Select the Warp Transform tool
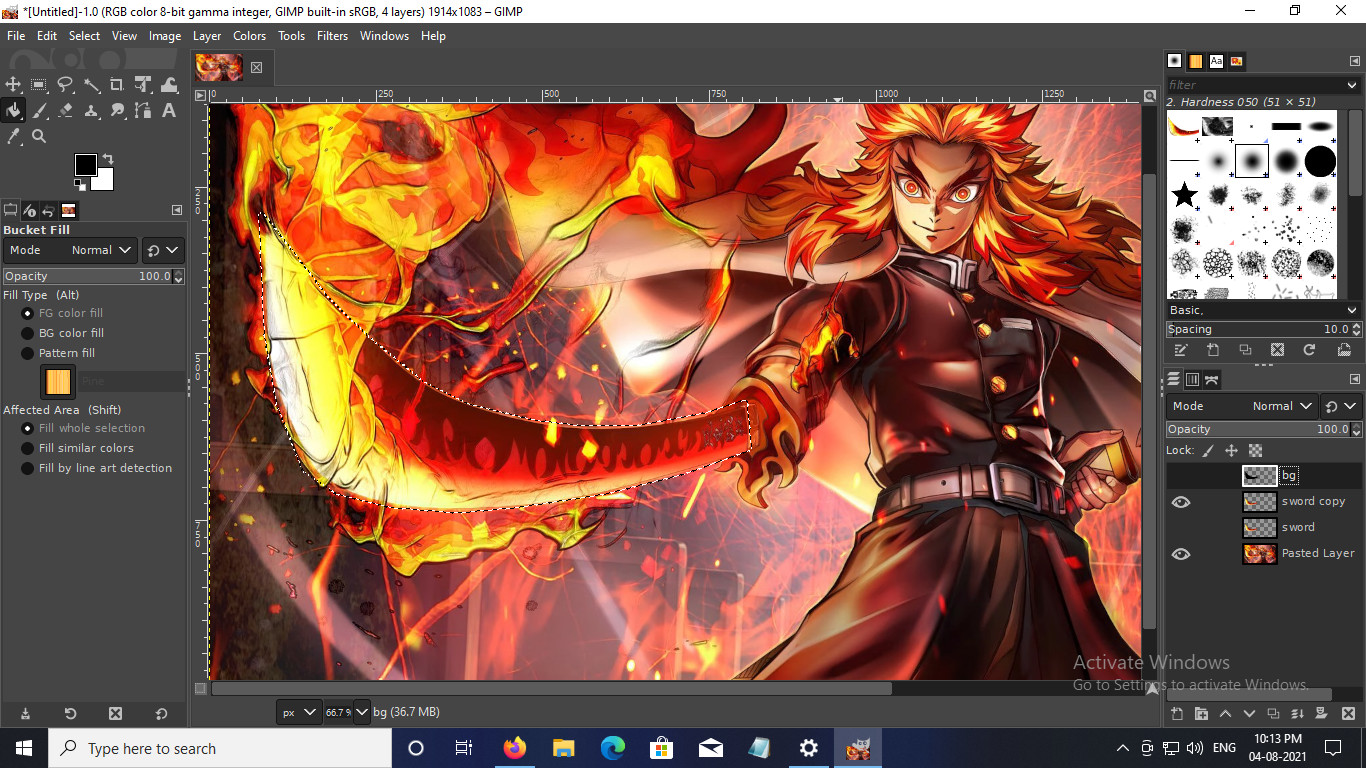The height and width of the screenshot is (768, 1366). pyautogui.click(x=169, y=85)
